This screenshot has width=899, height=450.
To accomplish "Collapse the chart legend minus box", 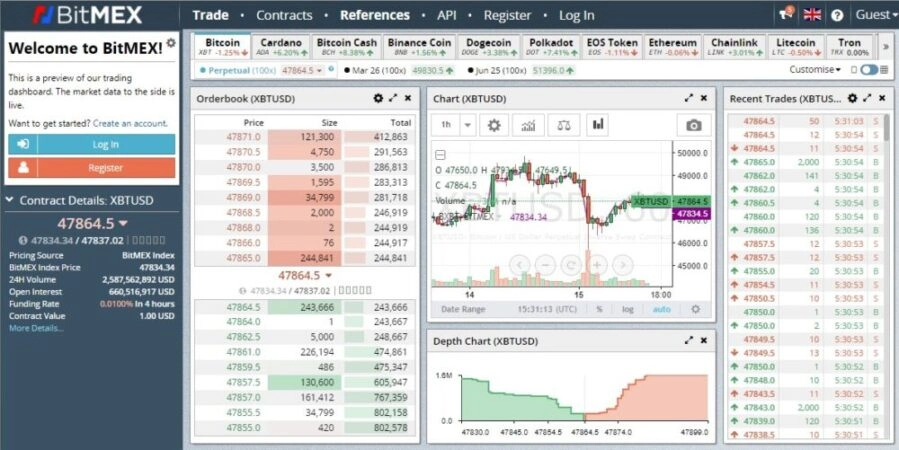I will (x=440, y=155).
